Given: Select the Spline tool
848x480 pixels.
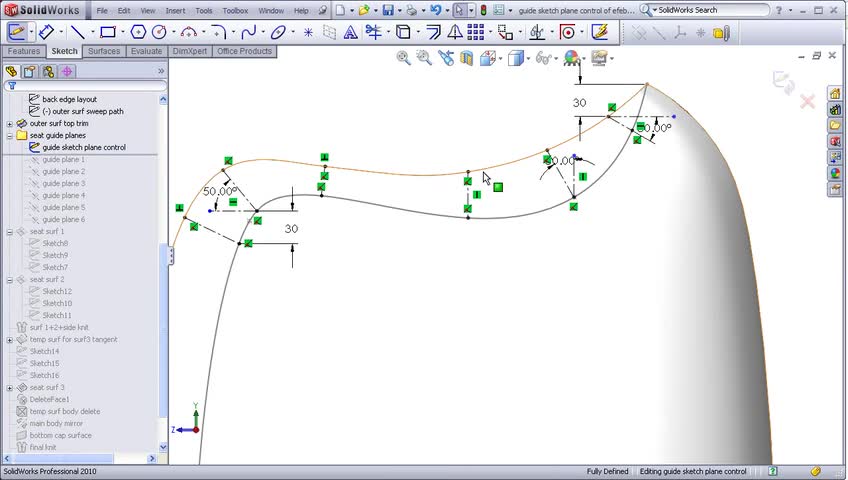Looking at the screenshot, I should pos(248,32).
